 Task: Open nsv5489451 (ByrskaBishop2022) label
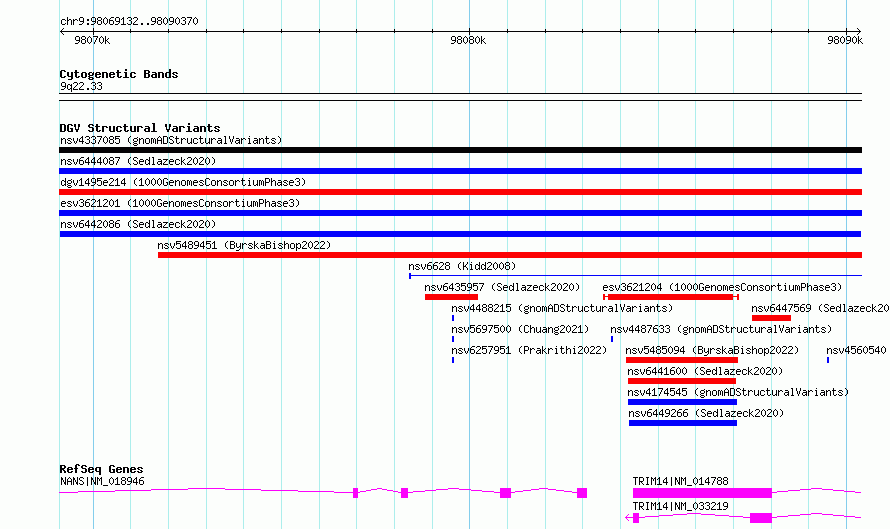coord(244,245)
